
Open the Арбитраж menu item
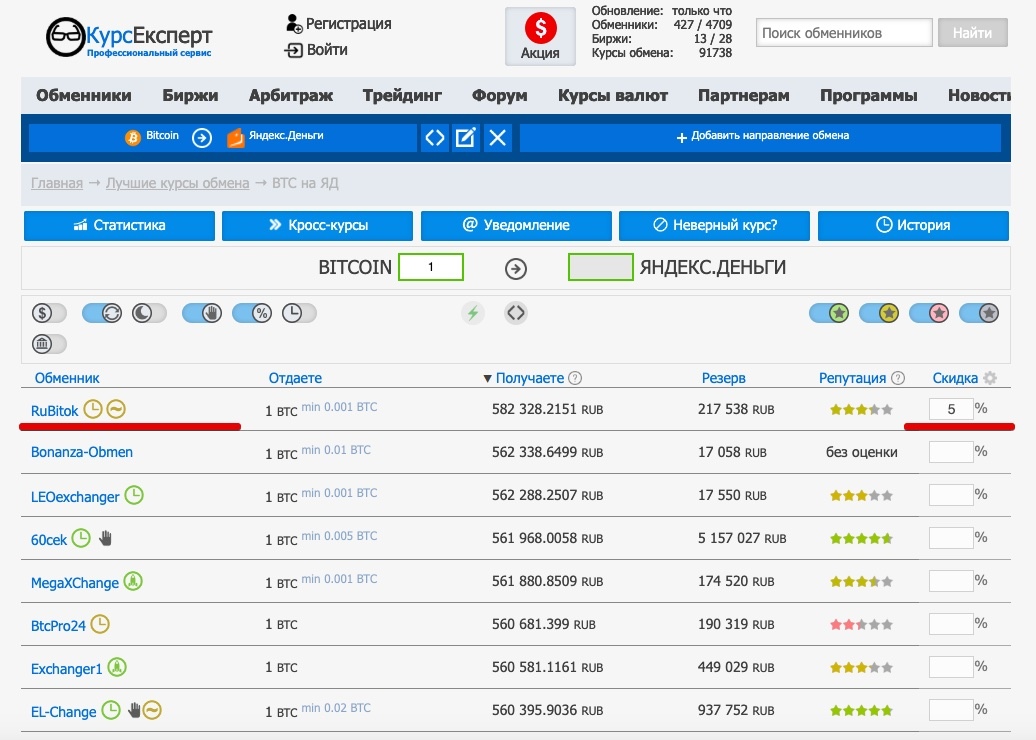[291, 96]
